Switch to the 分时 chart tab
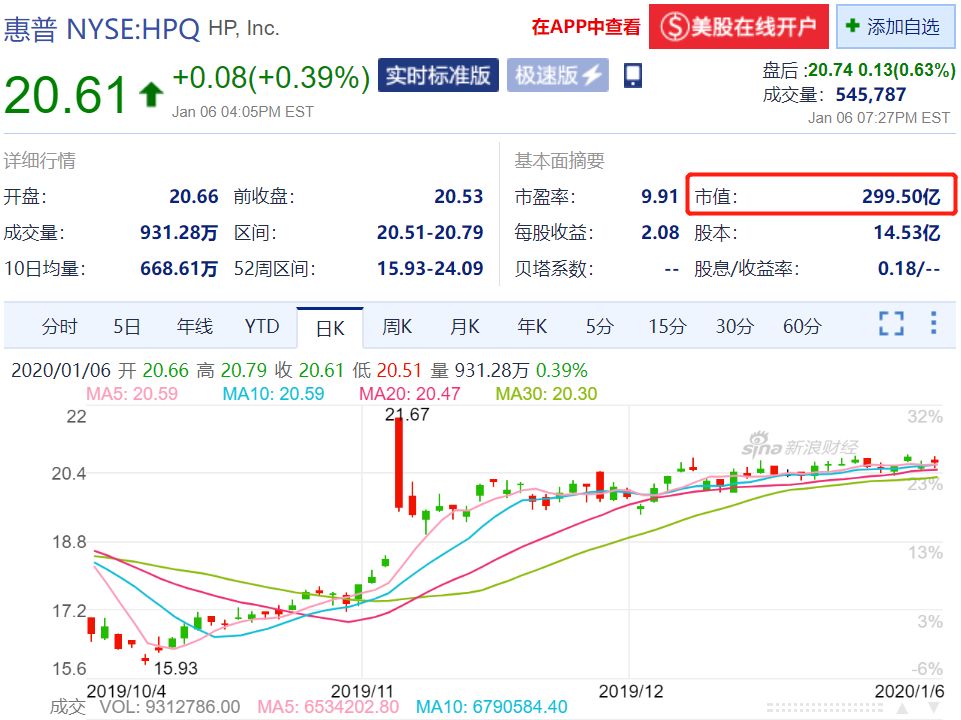The height and width of the screenshot is (720, 961). click(x=59, y=326)
